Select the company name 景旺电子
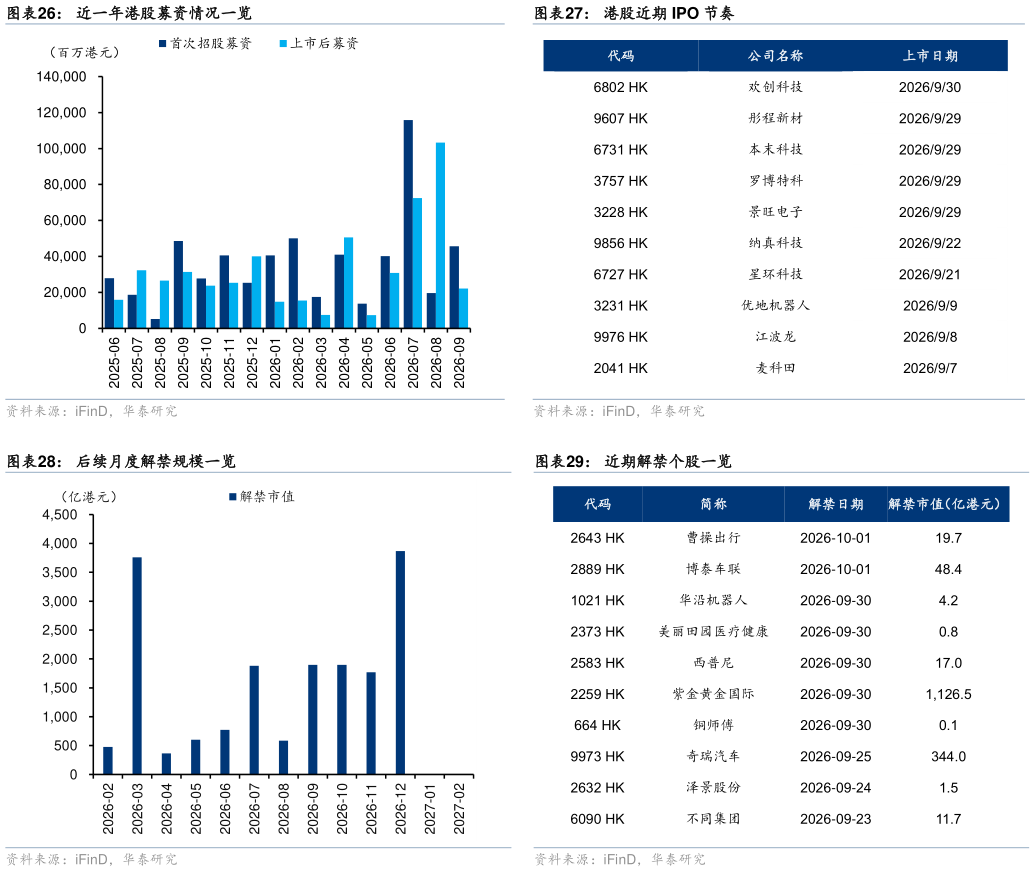 click(775, 212)
